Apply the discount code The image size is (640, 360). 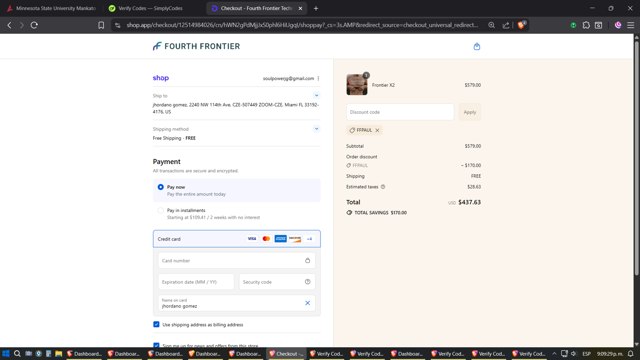[x=469, y=112]
